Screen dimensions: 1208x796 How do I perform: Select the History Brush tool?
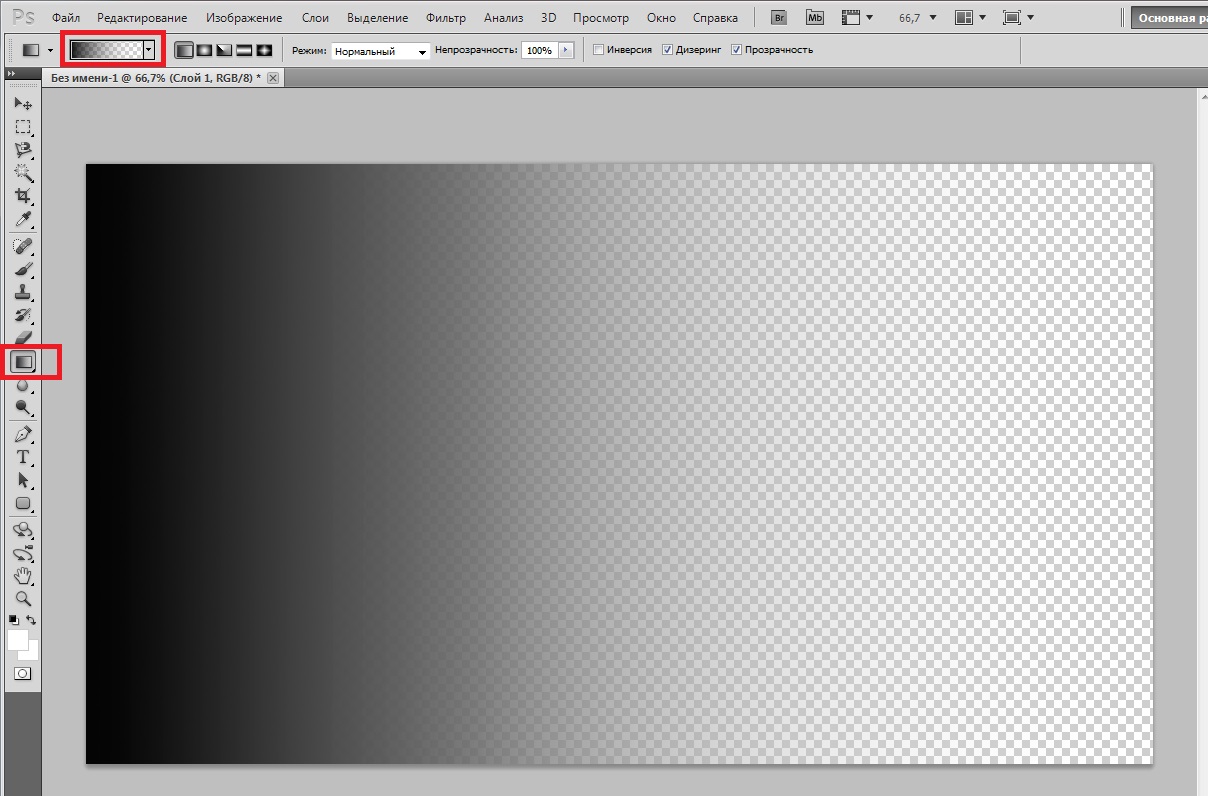point(22,315)
